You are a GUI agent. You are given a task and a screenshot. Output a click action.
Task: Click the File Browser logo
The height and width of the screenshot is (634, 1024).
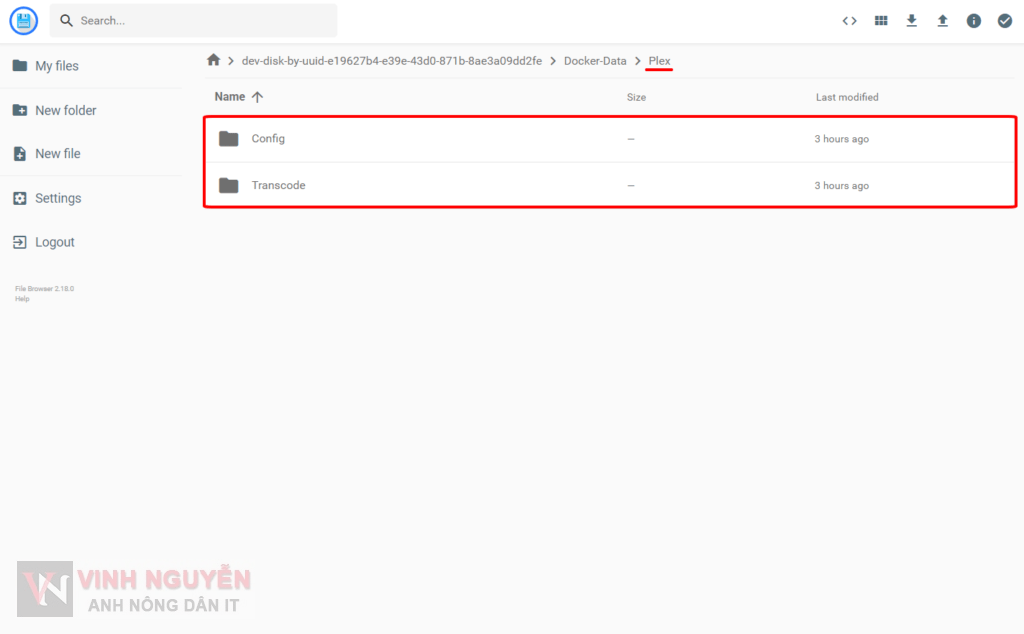[22, 20]
